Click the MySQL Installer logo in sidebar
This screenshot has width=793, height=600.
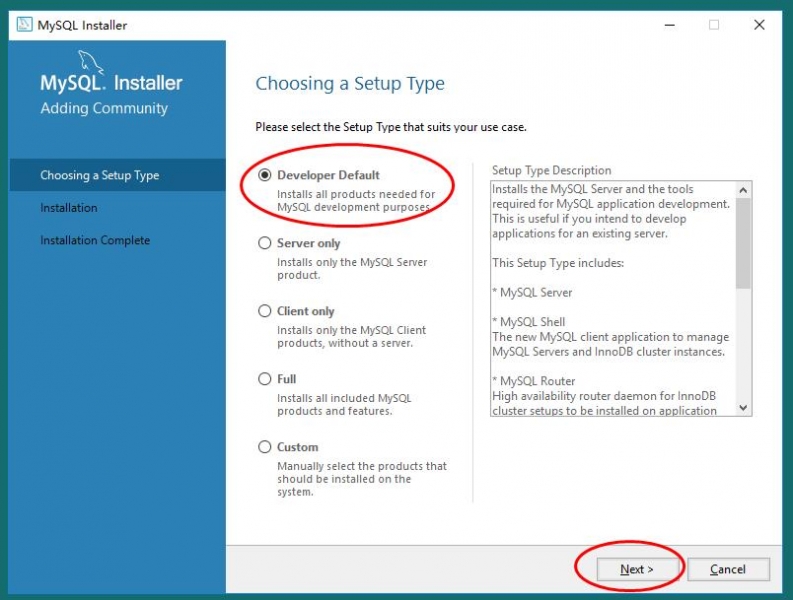coord(111,83)
